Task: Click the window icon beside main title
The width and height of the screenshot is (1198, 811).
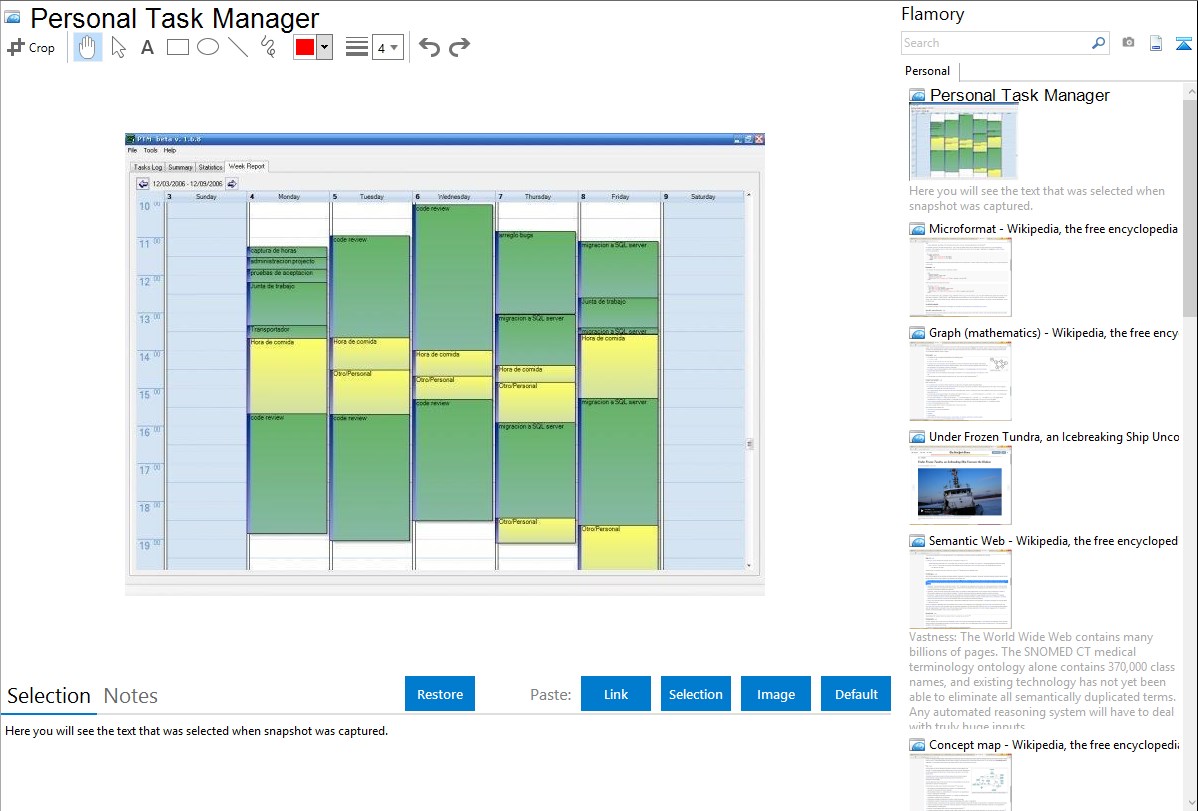Action: pos(12,17)
